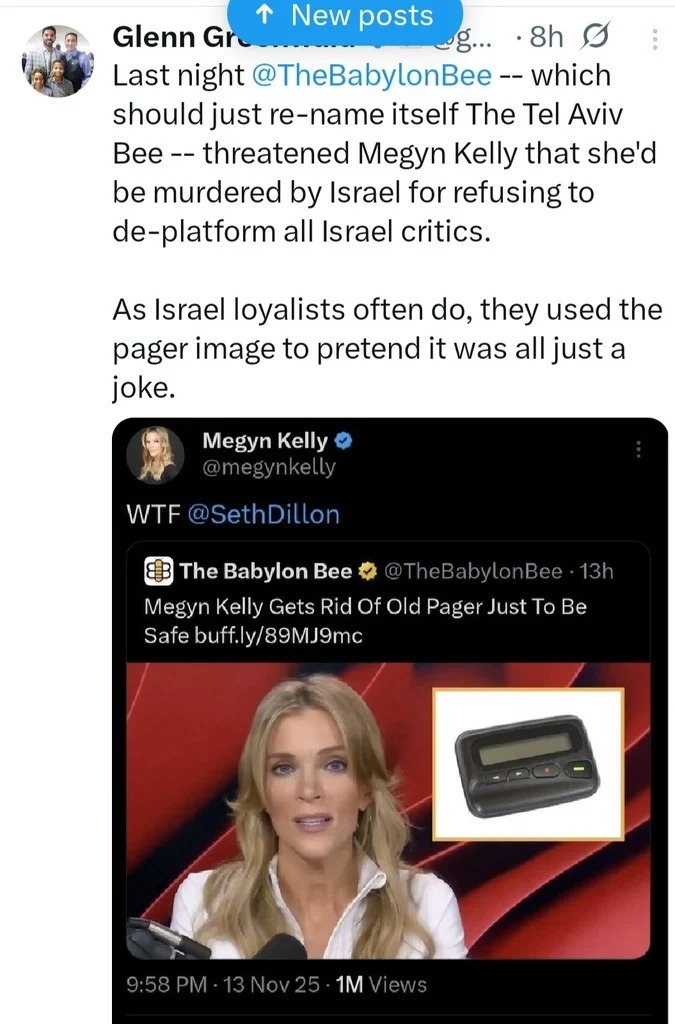Image resolution: width=675 pixels, height=1024 pixels.
Task: Tap Megyn Kelly's profile avatar
Action: pyautogui.click(x=156, y=453)
